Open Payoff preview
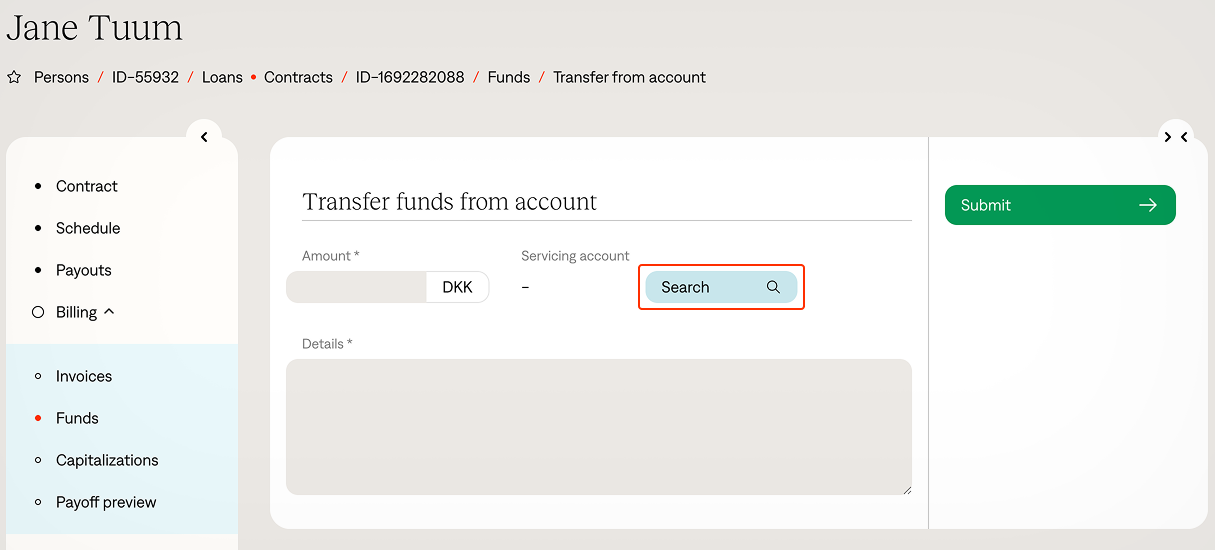This screenshot has height=550, width=1215. 106,502
